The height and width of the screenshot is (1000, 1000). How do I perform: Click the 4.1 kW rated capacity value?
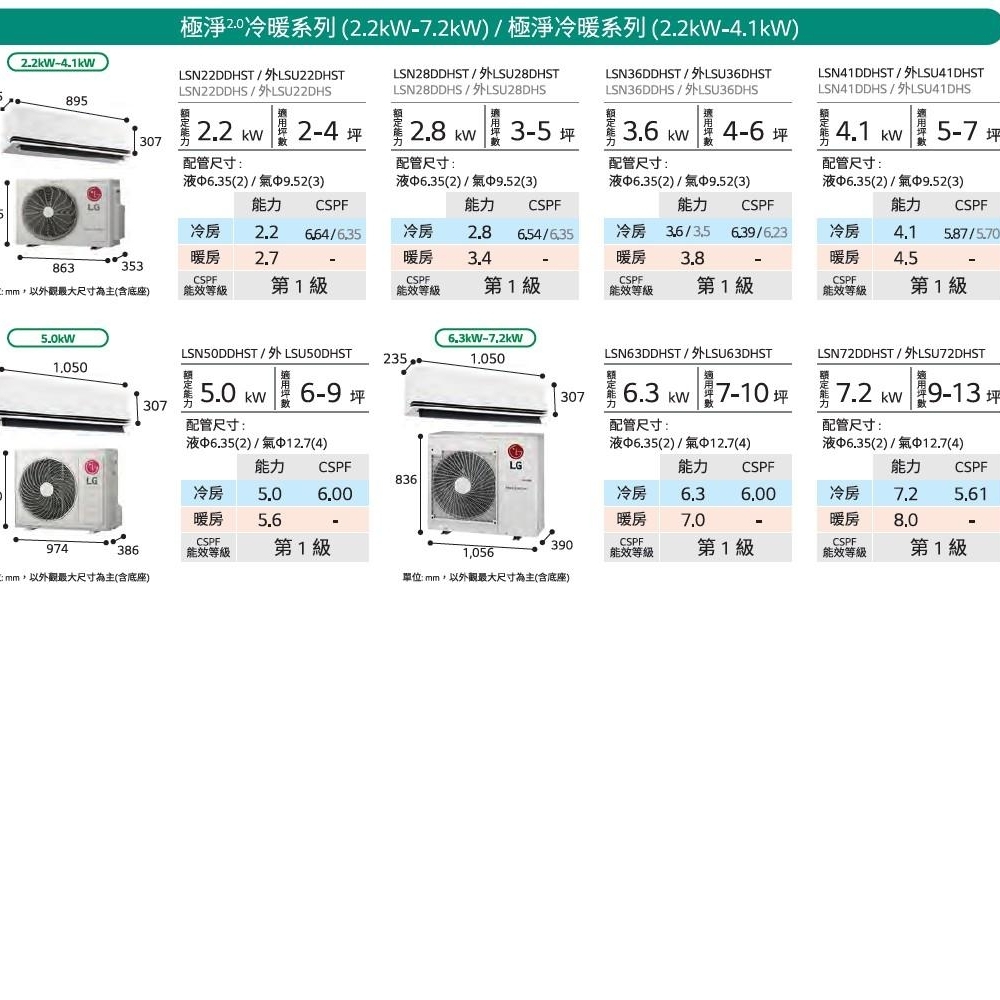click(x=869, y=132)
